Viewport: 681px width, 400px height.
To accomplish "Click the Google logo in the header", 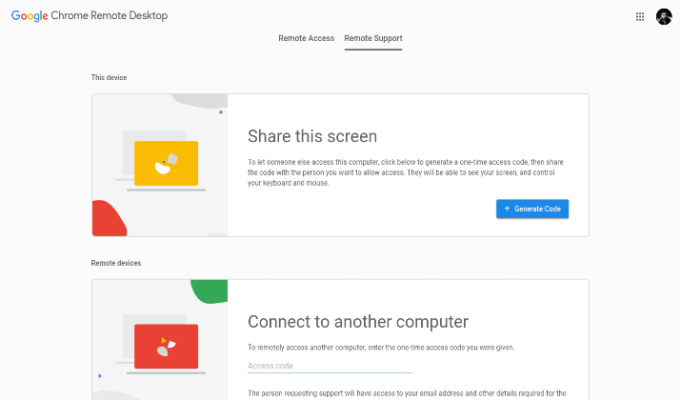I will tap(30, 16).
